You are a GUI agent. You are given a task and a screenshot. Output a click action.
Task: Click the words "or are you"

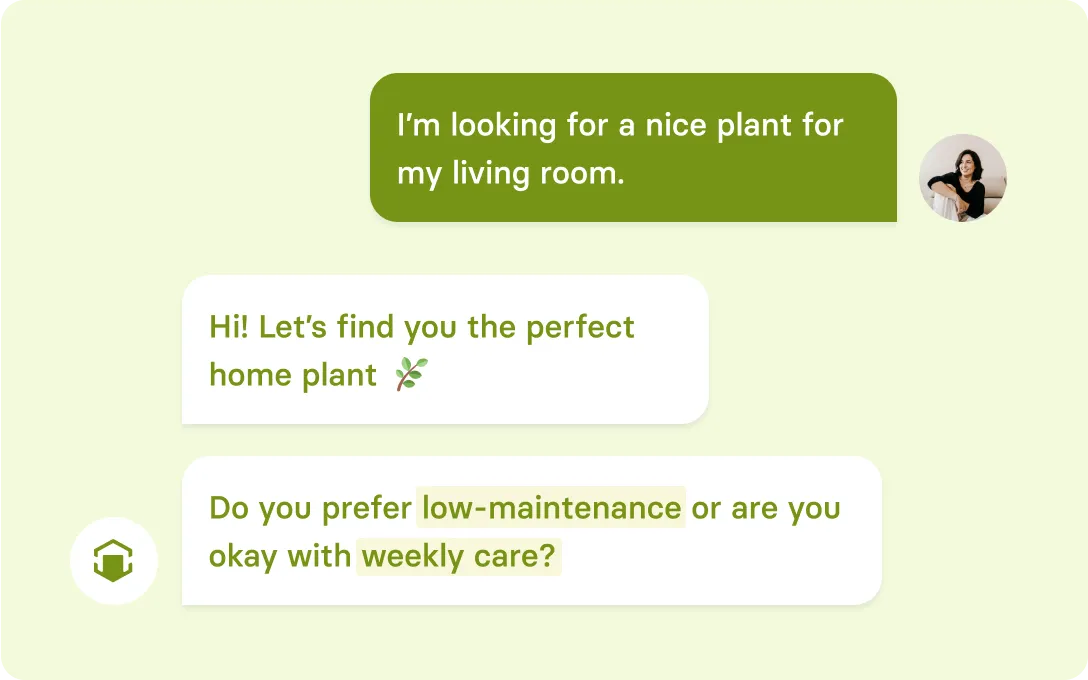click(766, 508)
